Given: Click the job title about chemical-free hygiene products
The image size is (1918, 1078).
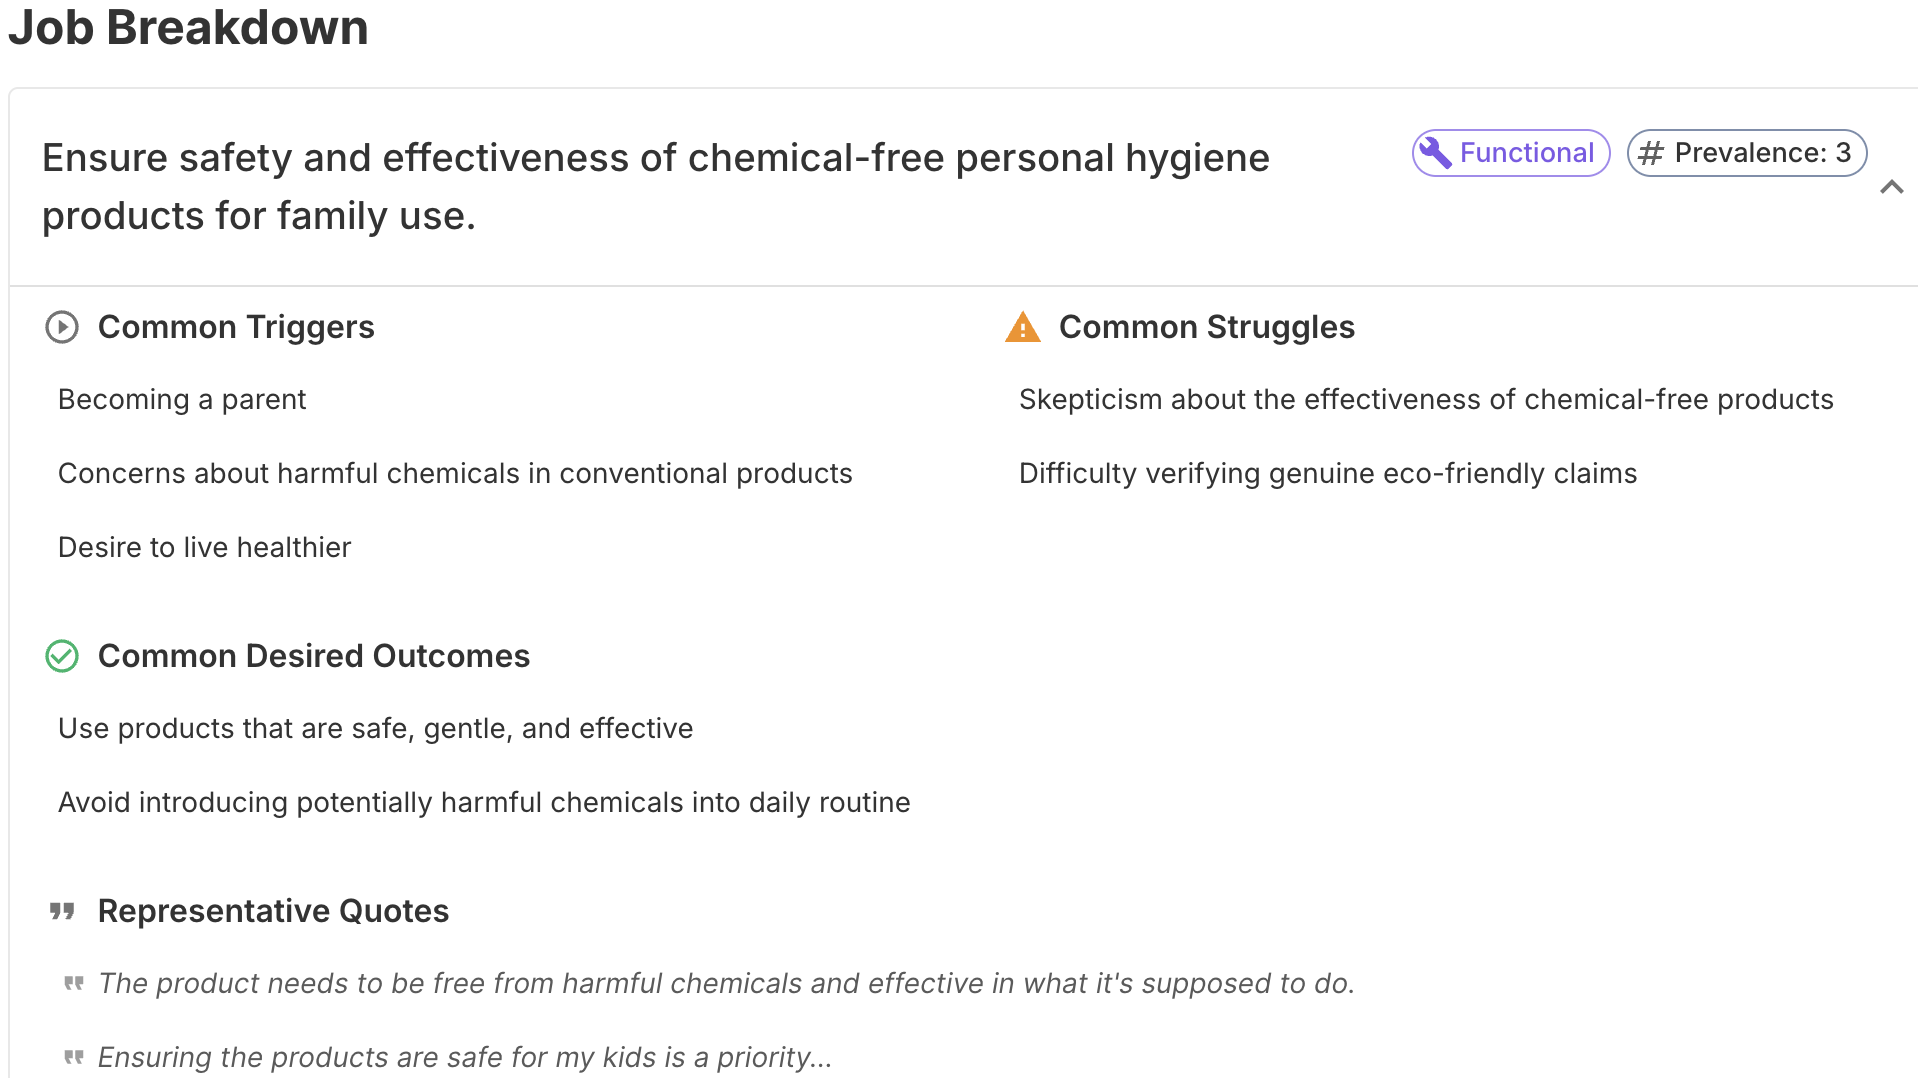Looking at the screenshot, I should (x=655, y=187).
